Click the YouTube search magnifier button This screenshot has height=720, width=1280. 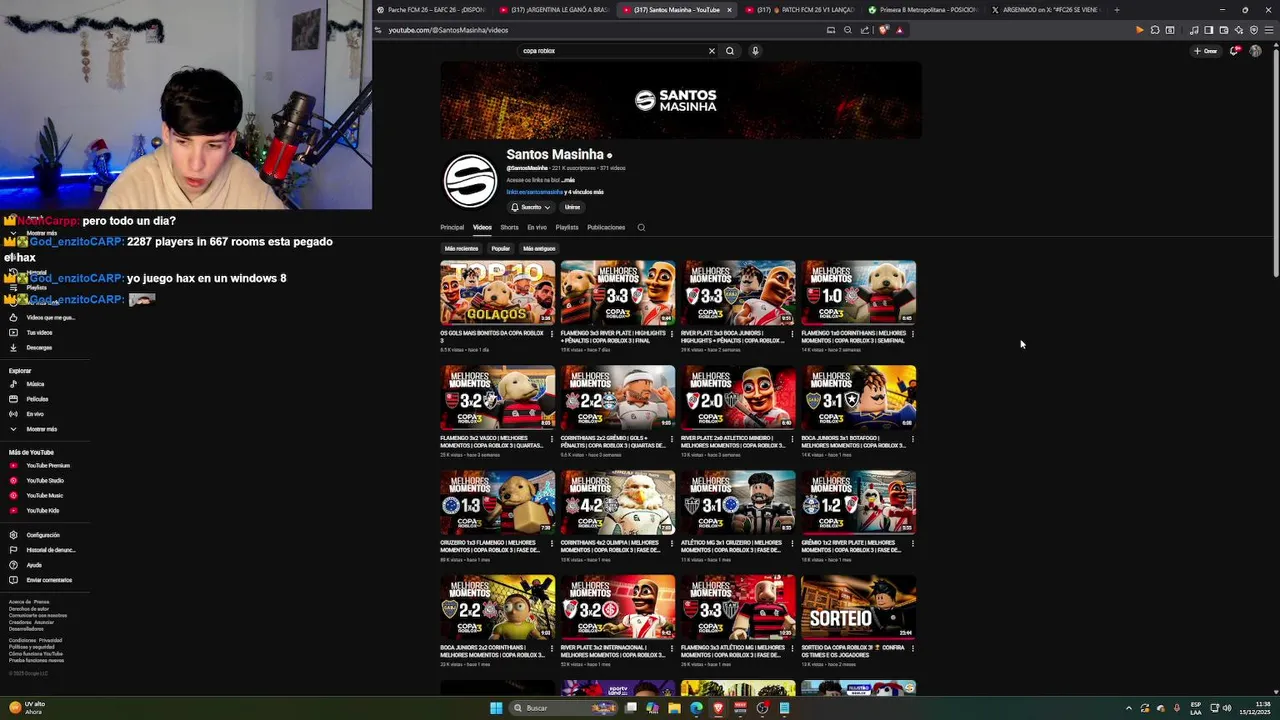point(730,51)
